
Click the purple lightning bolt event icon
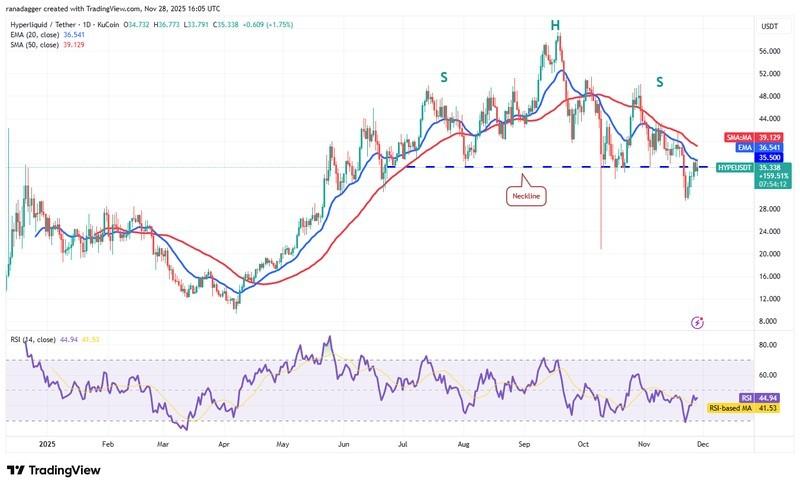697,323
